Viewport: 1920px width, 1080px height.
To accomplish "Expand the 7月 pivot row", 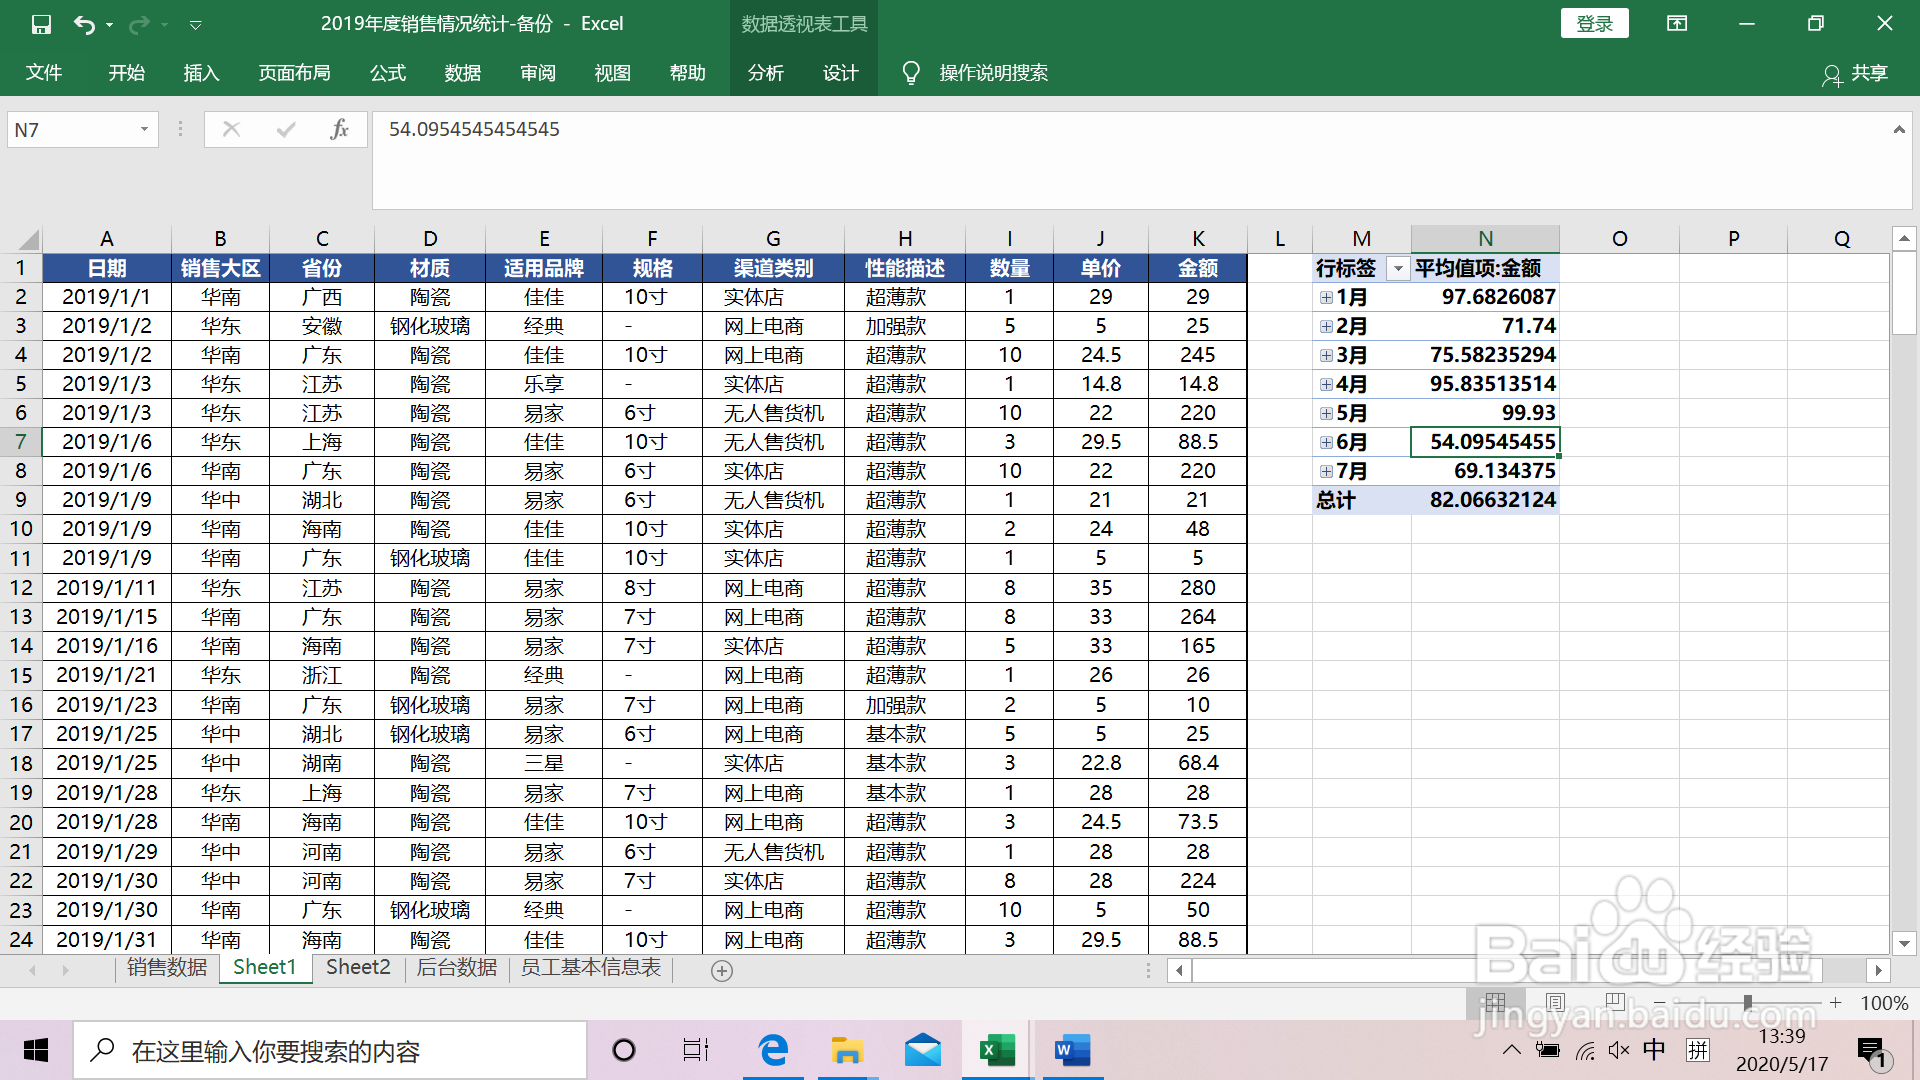I will (x=1326, y=472).
